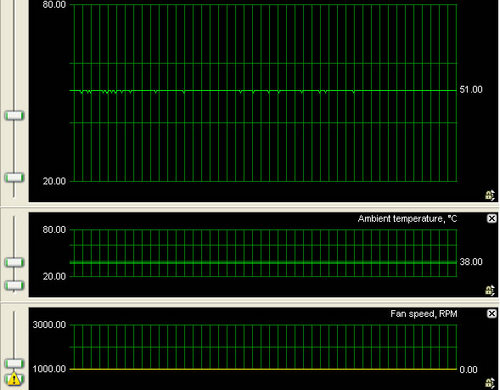Click the upper slider handle beside the Ambient temperature graph
500x390 pixels.
point(14,262)
